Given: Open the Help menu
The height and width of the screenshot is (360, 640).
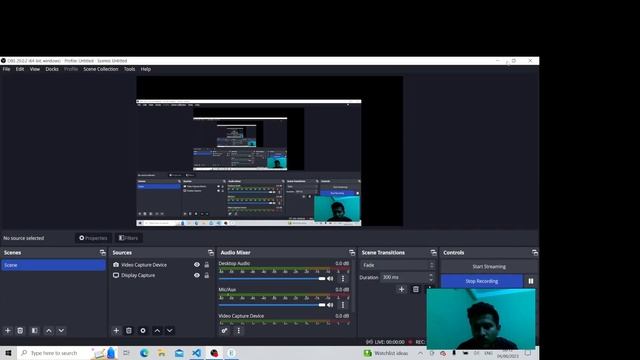Looking at the screenshot, I should [x=146, y=69].
